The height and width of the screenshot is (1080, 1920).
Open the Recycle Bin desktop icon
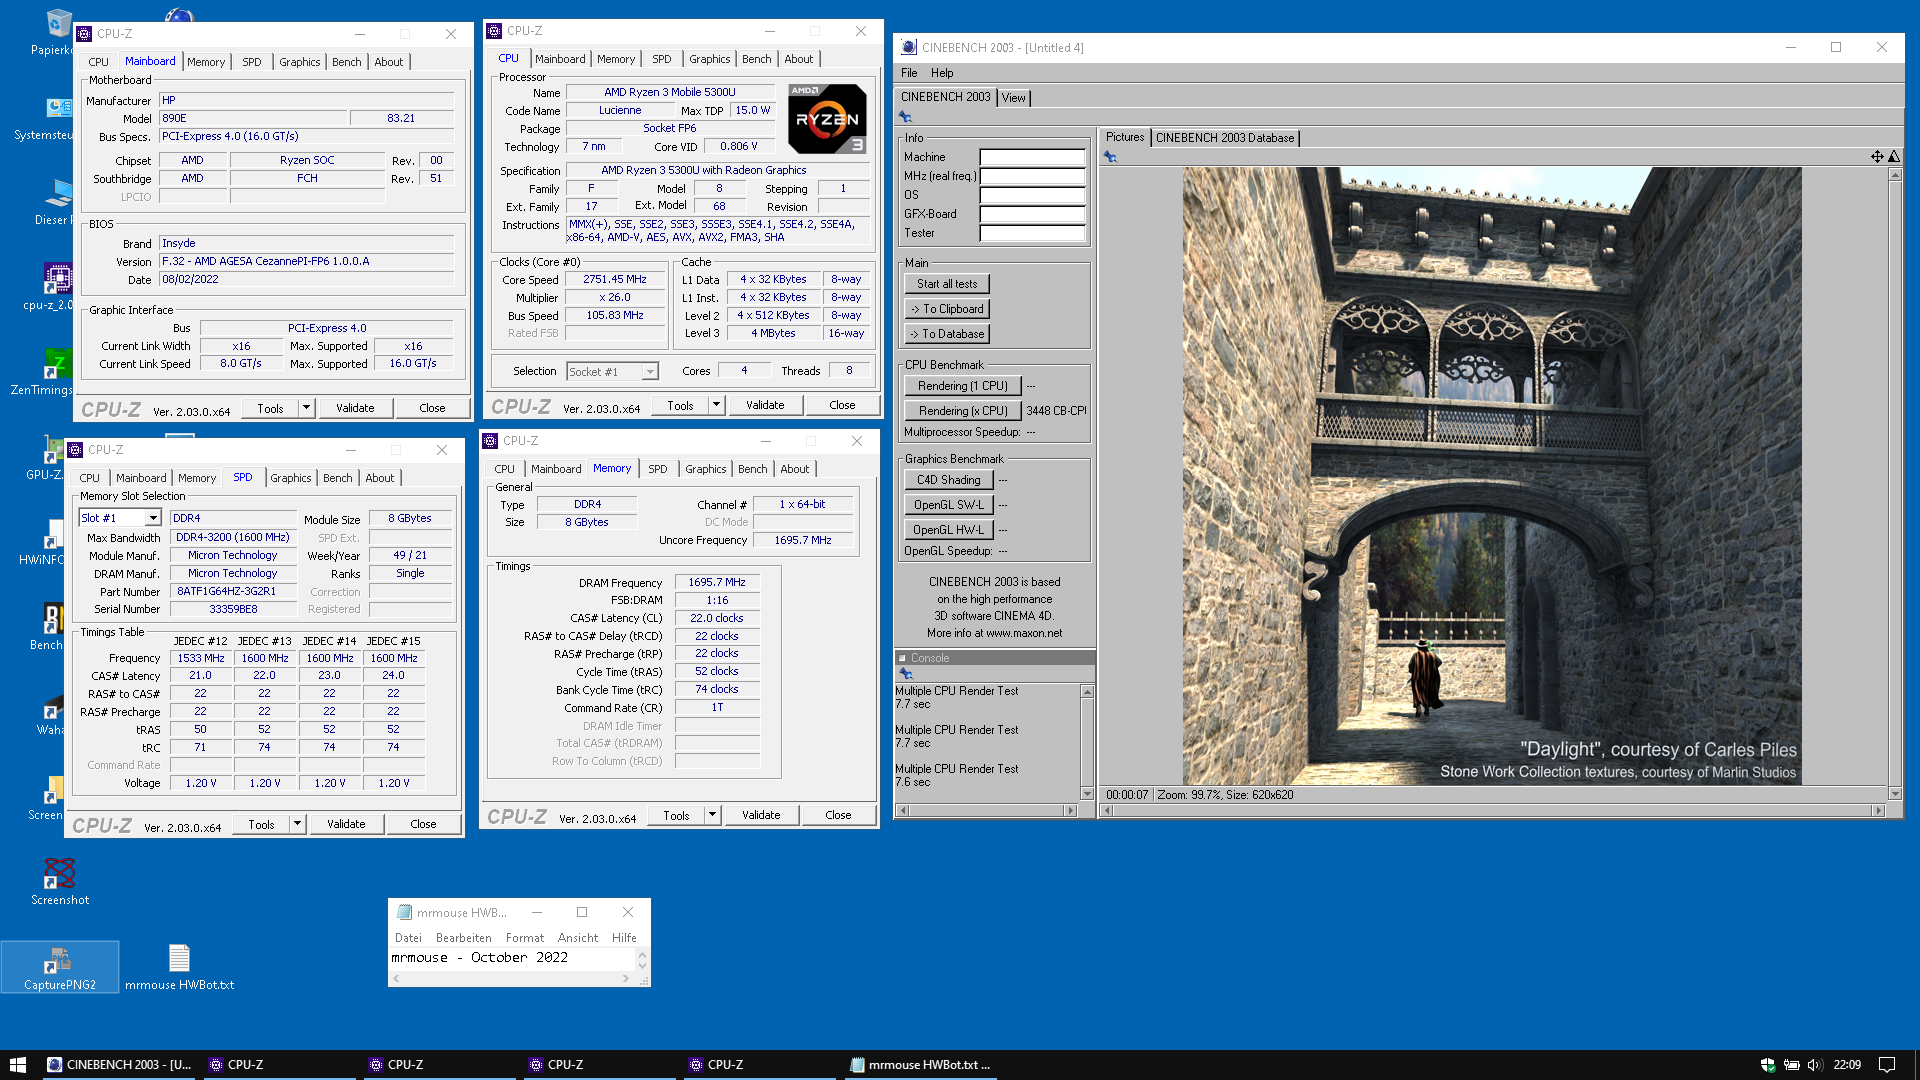(x=58, y=33)
